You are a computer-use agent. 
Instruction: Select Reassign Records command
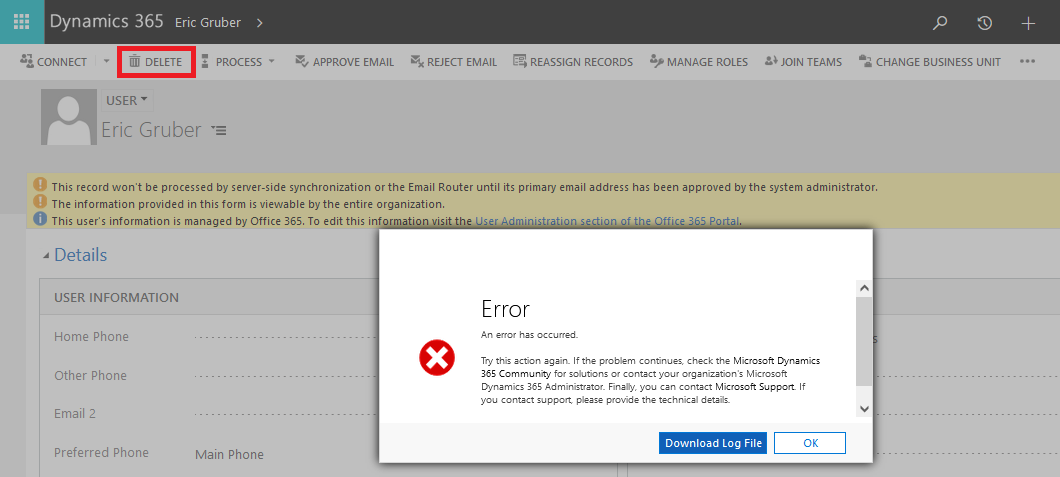click(572, 62)
